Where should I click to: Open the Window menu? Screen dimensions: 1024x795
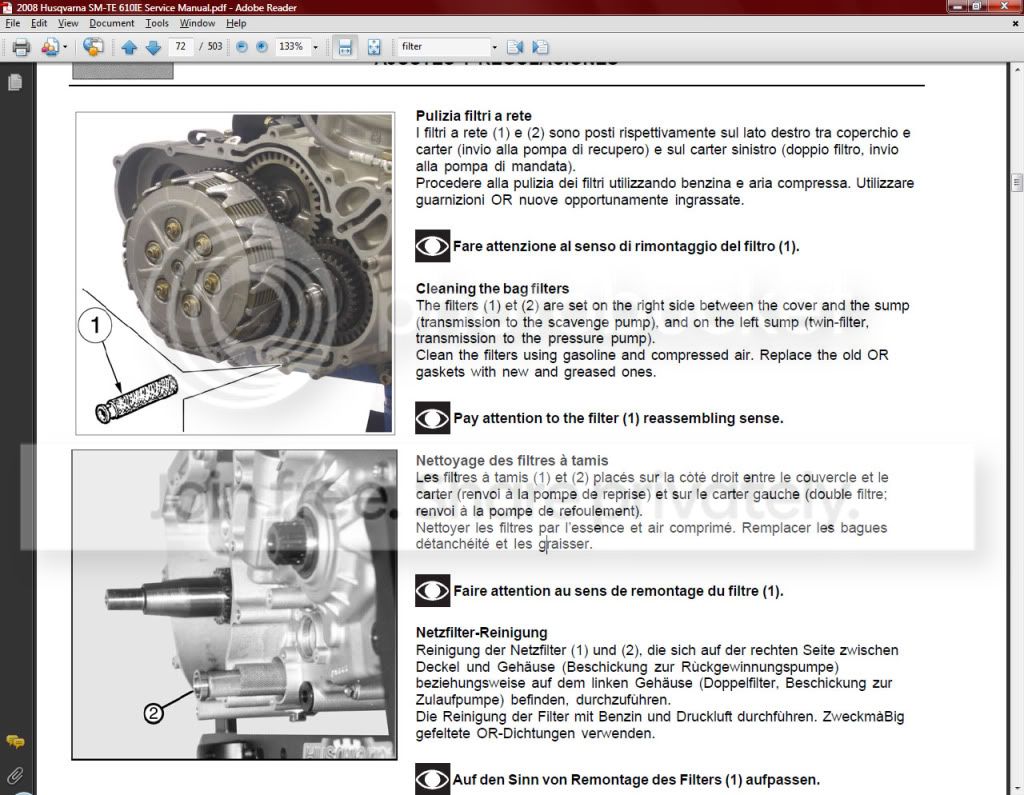coord(197,22)
